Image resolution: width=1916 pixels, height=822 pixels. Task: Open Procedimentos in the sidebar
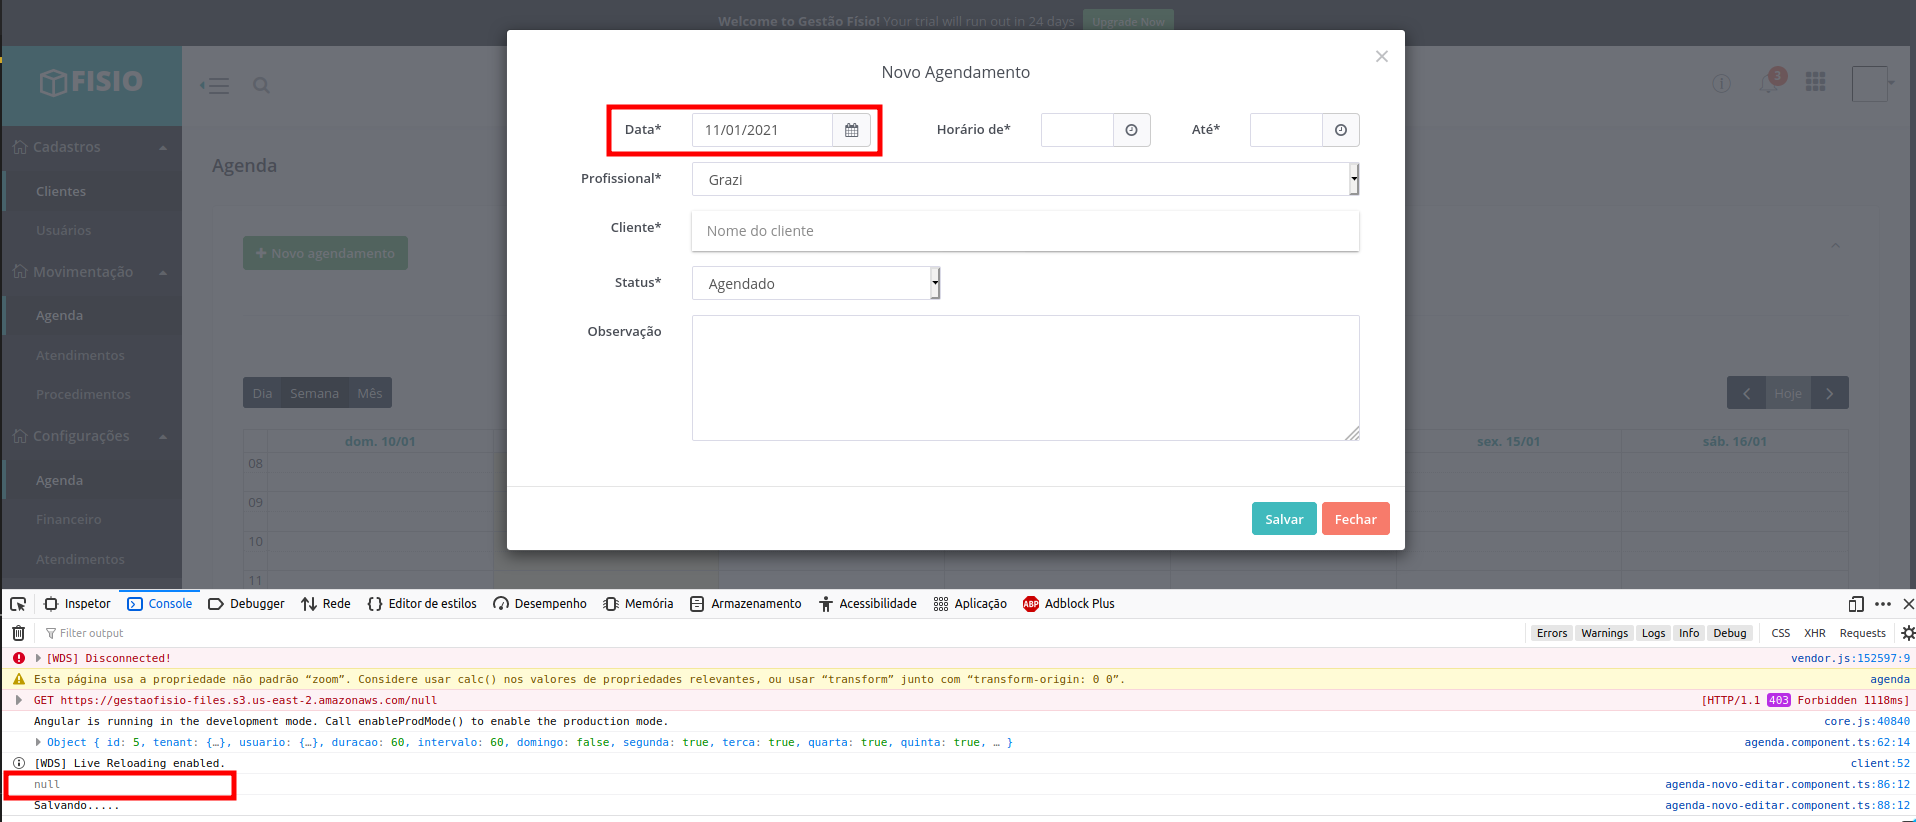click(x=83, y=394)
